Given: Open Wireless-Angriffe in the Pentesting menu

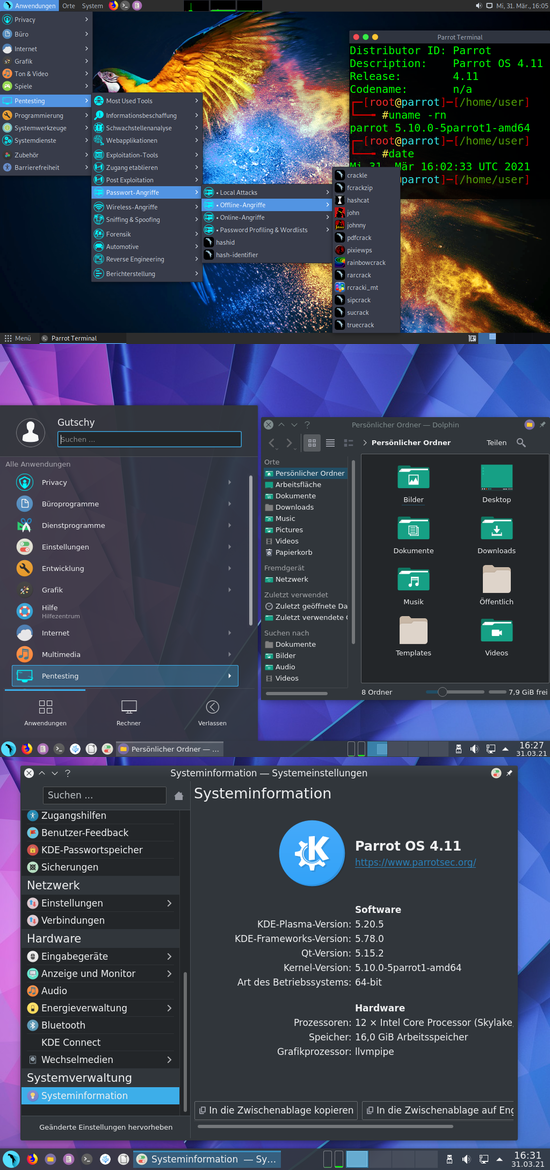Looking at the screenshot, I should [x=147, y=207].
